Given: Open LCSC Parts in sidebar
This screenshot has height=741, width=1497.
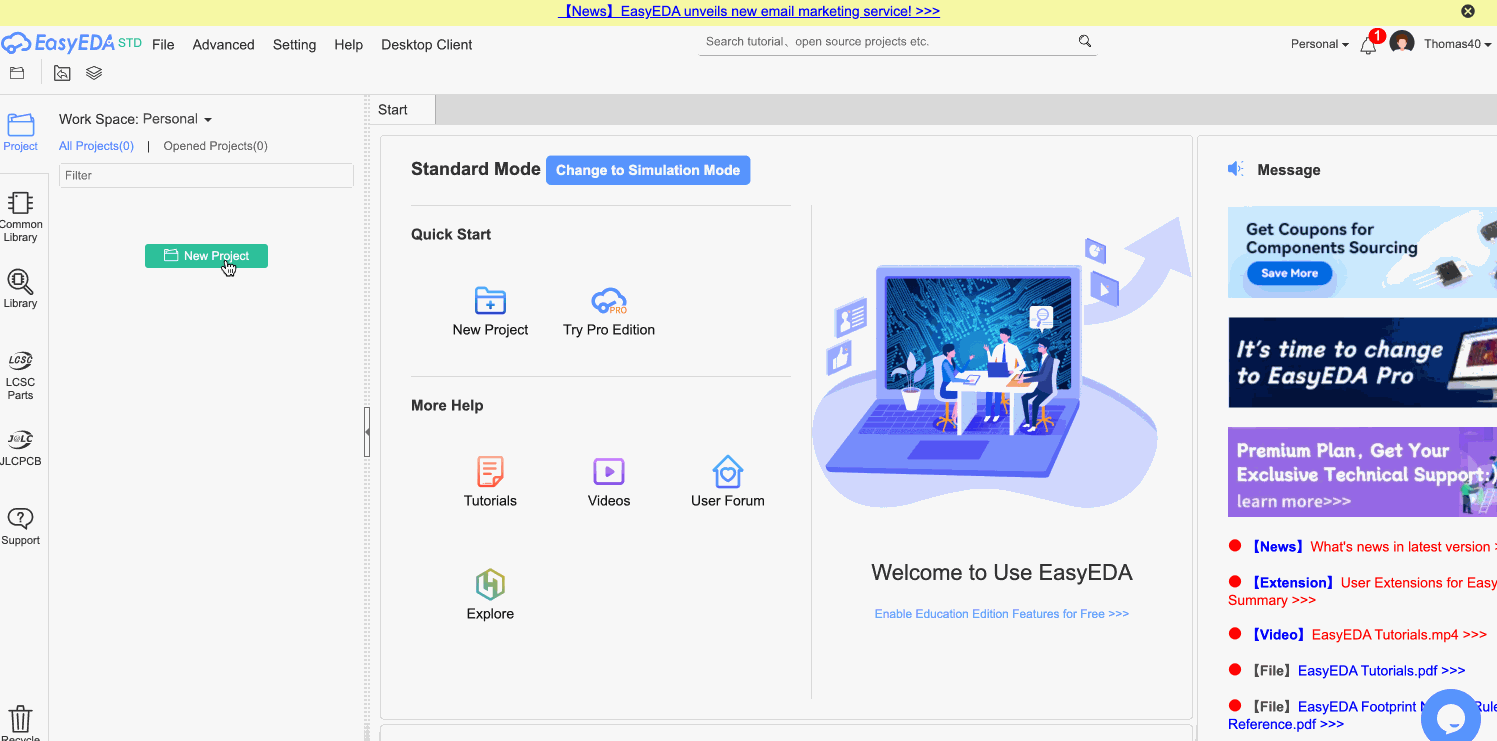Looking at the screenshot, I should [20, 375].
